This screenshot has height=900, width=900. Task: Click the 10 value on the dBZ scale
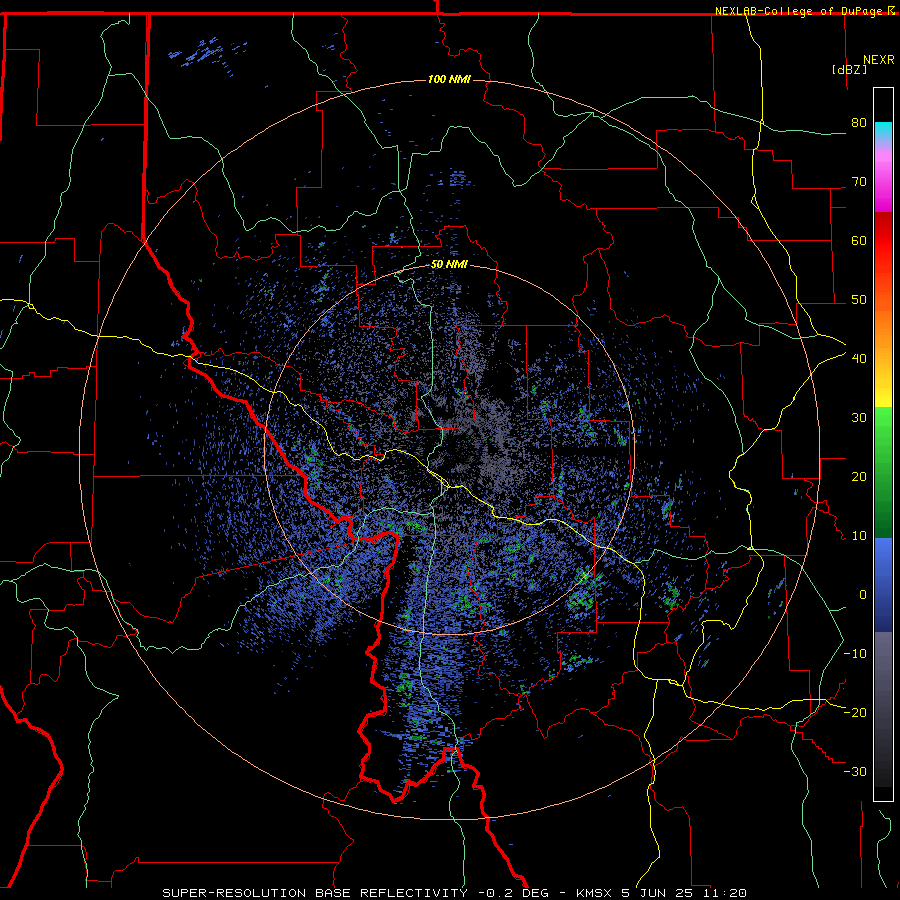[x=859, y=536]
